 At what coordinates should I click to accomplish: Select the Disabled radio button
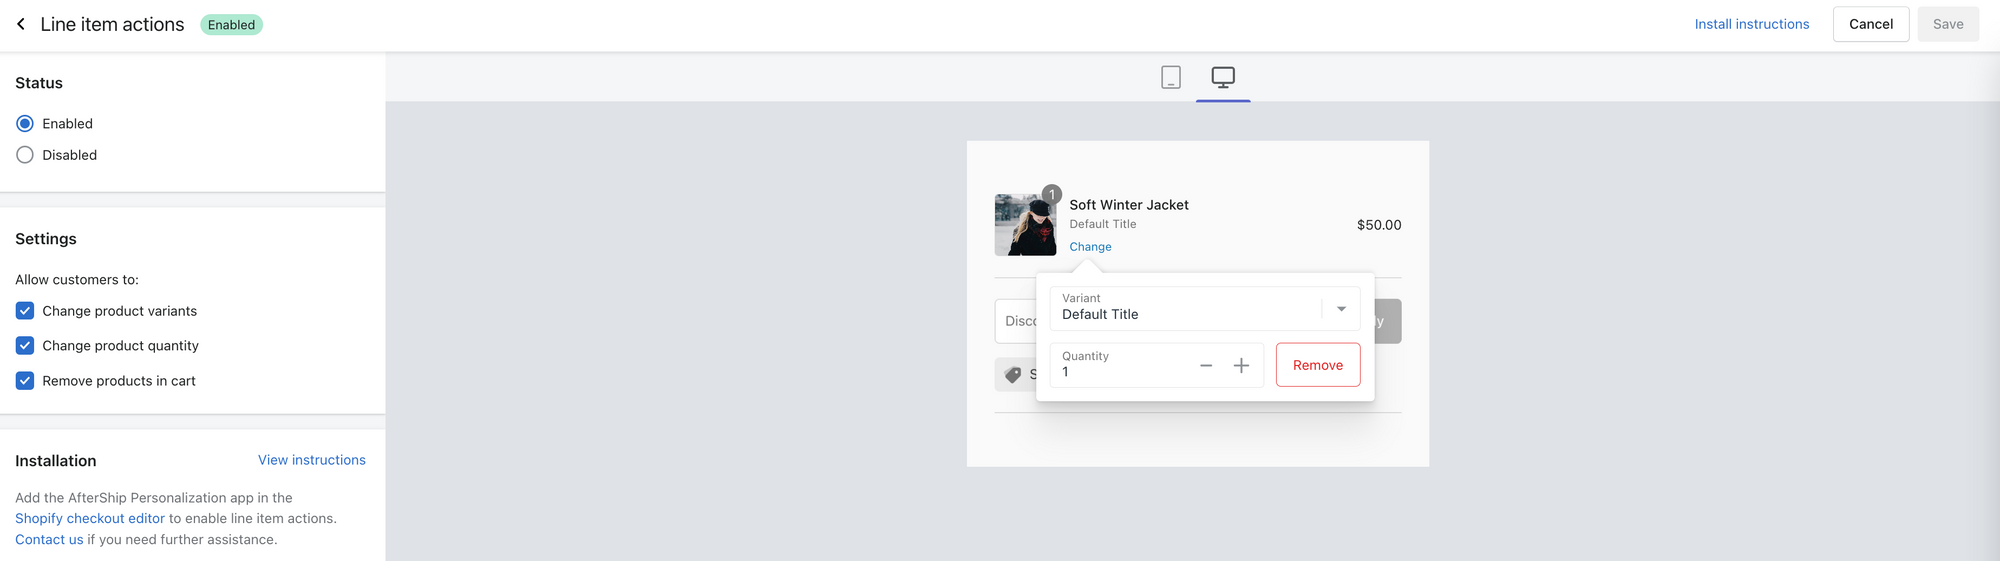click(25, 155)
